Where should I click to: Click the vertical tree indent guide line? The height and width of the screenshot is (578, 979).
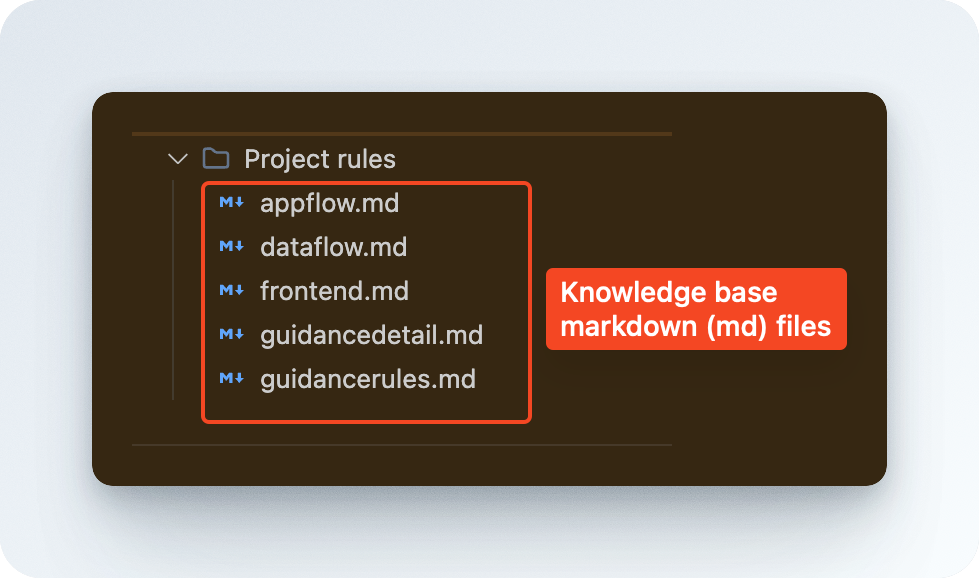click(173, 290)
